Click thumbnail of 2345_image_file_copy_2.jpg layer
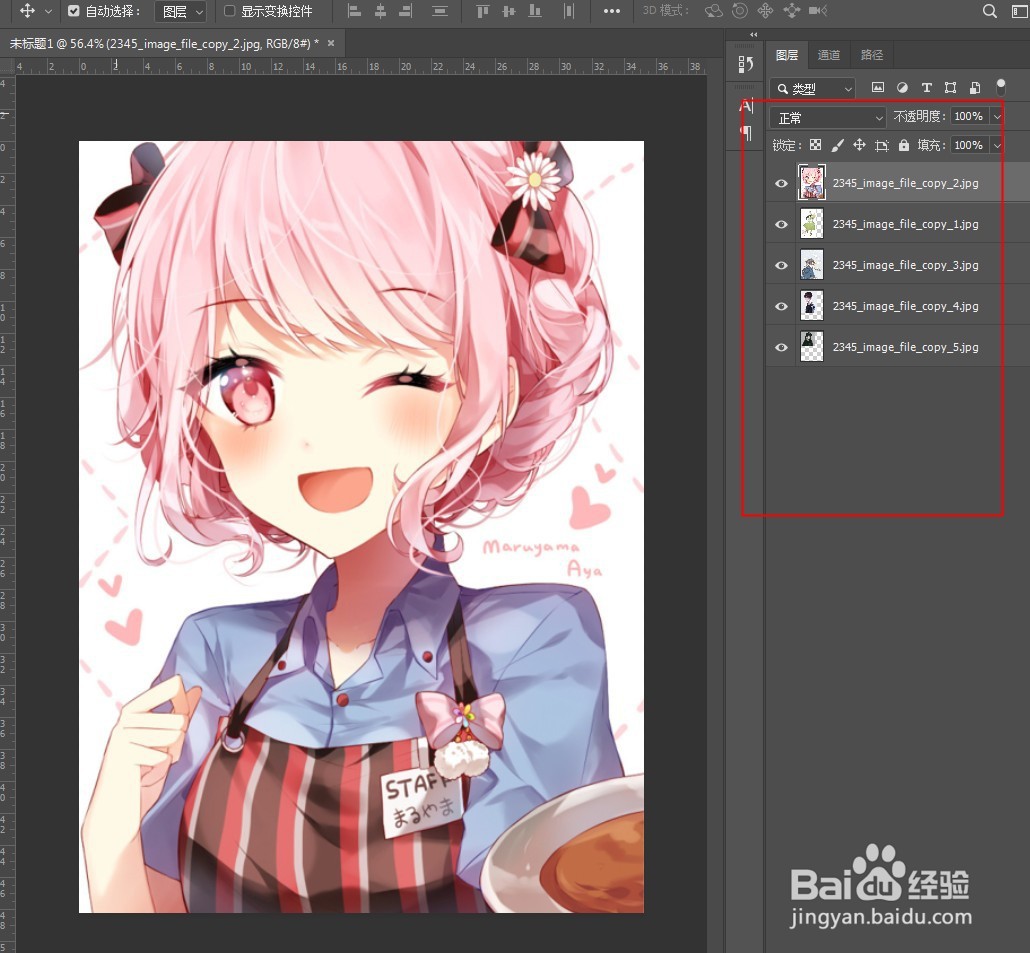The width and height of the screenshot is (1030, 953). (811, 183)
